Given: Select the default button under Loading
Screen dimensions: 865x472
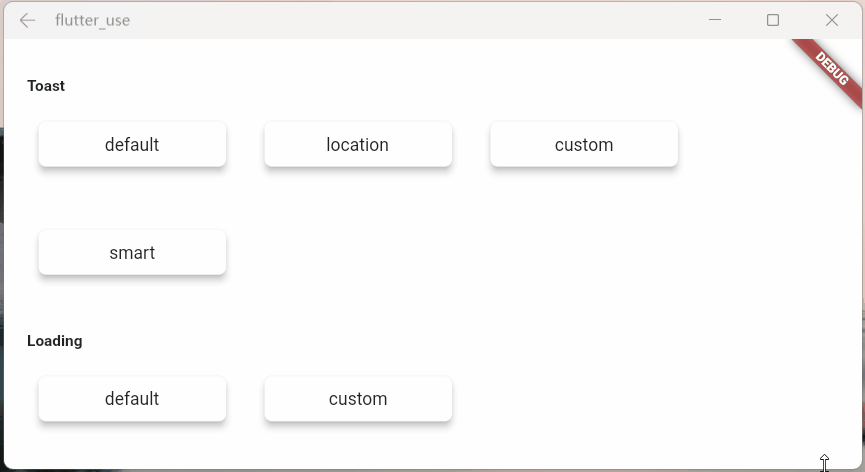Looking at the screenshot, I should coord(132,399).
